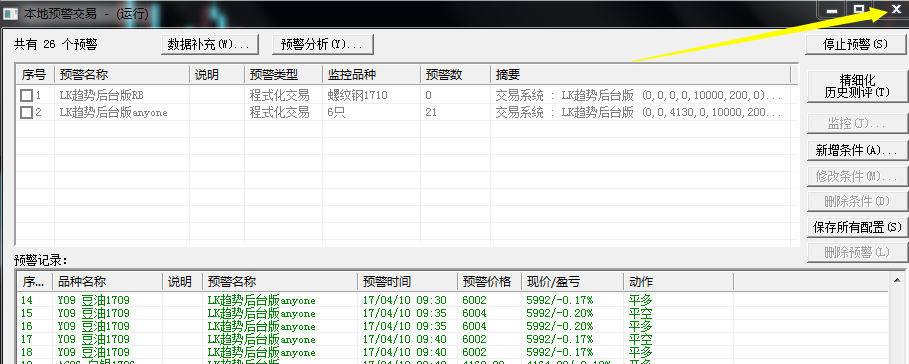Close the 本地预警交易 window
The width and height of the screenshot is (909, 364).
[895, 10]
